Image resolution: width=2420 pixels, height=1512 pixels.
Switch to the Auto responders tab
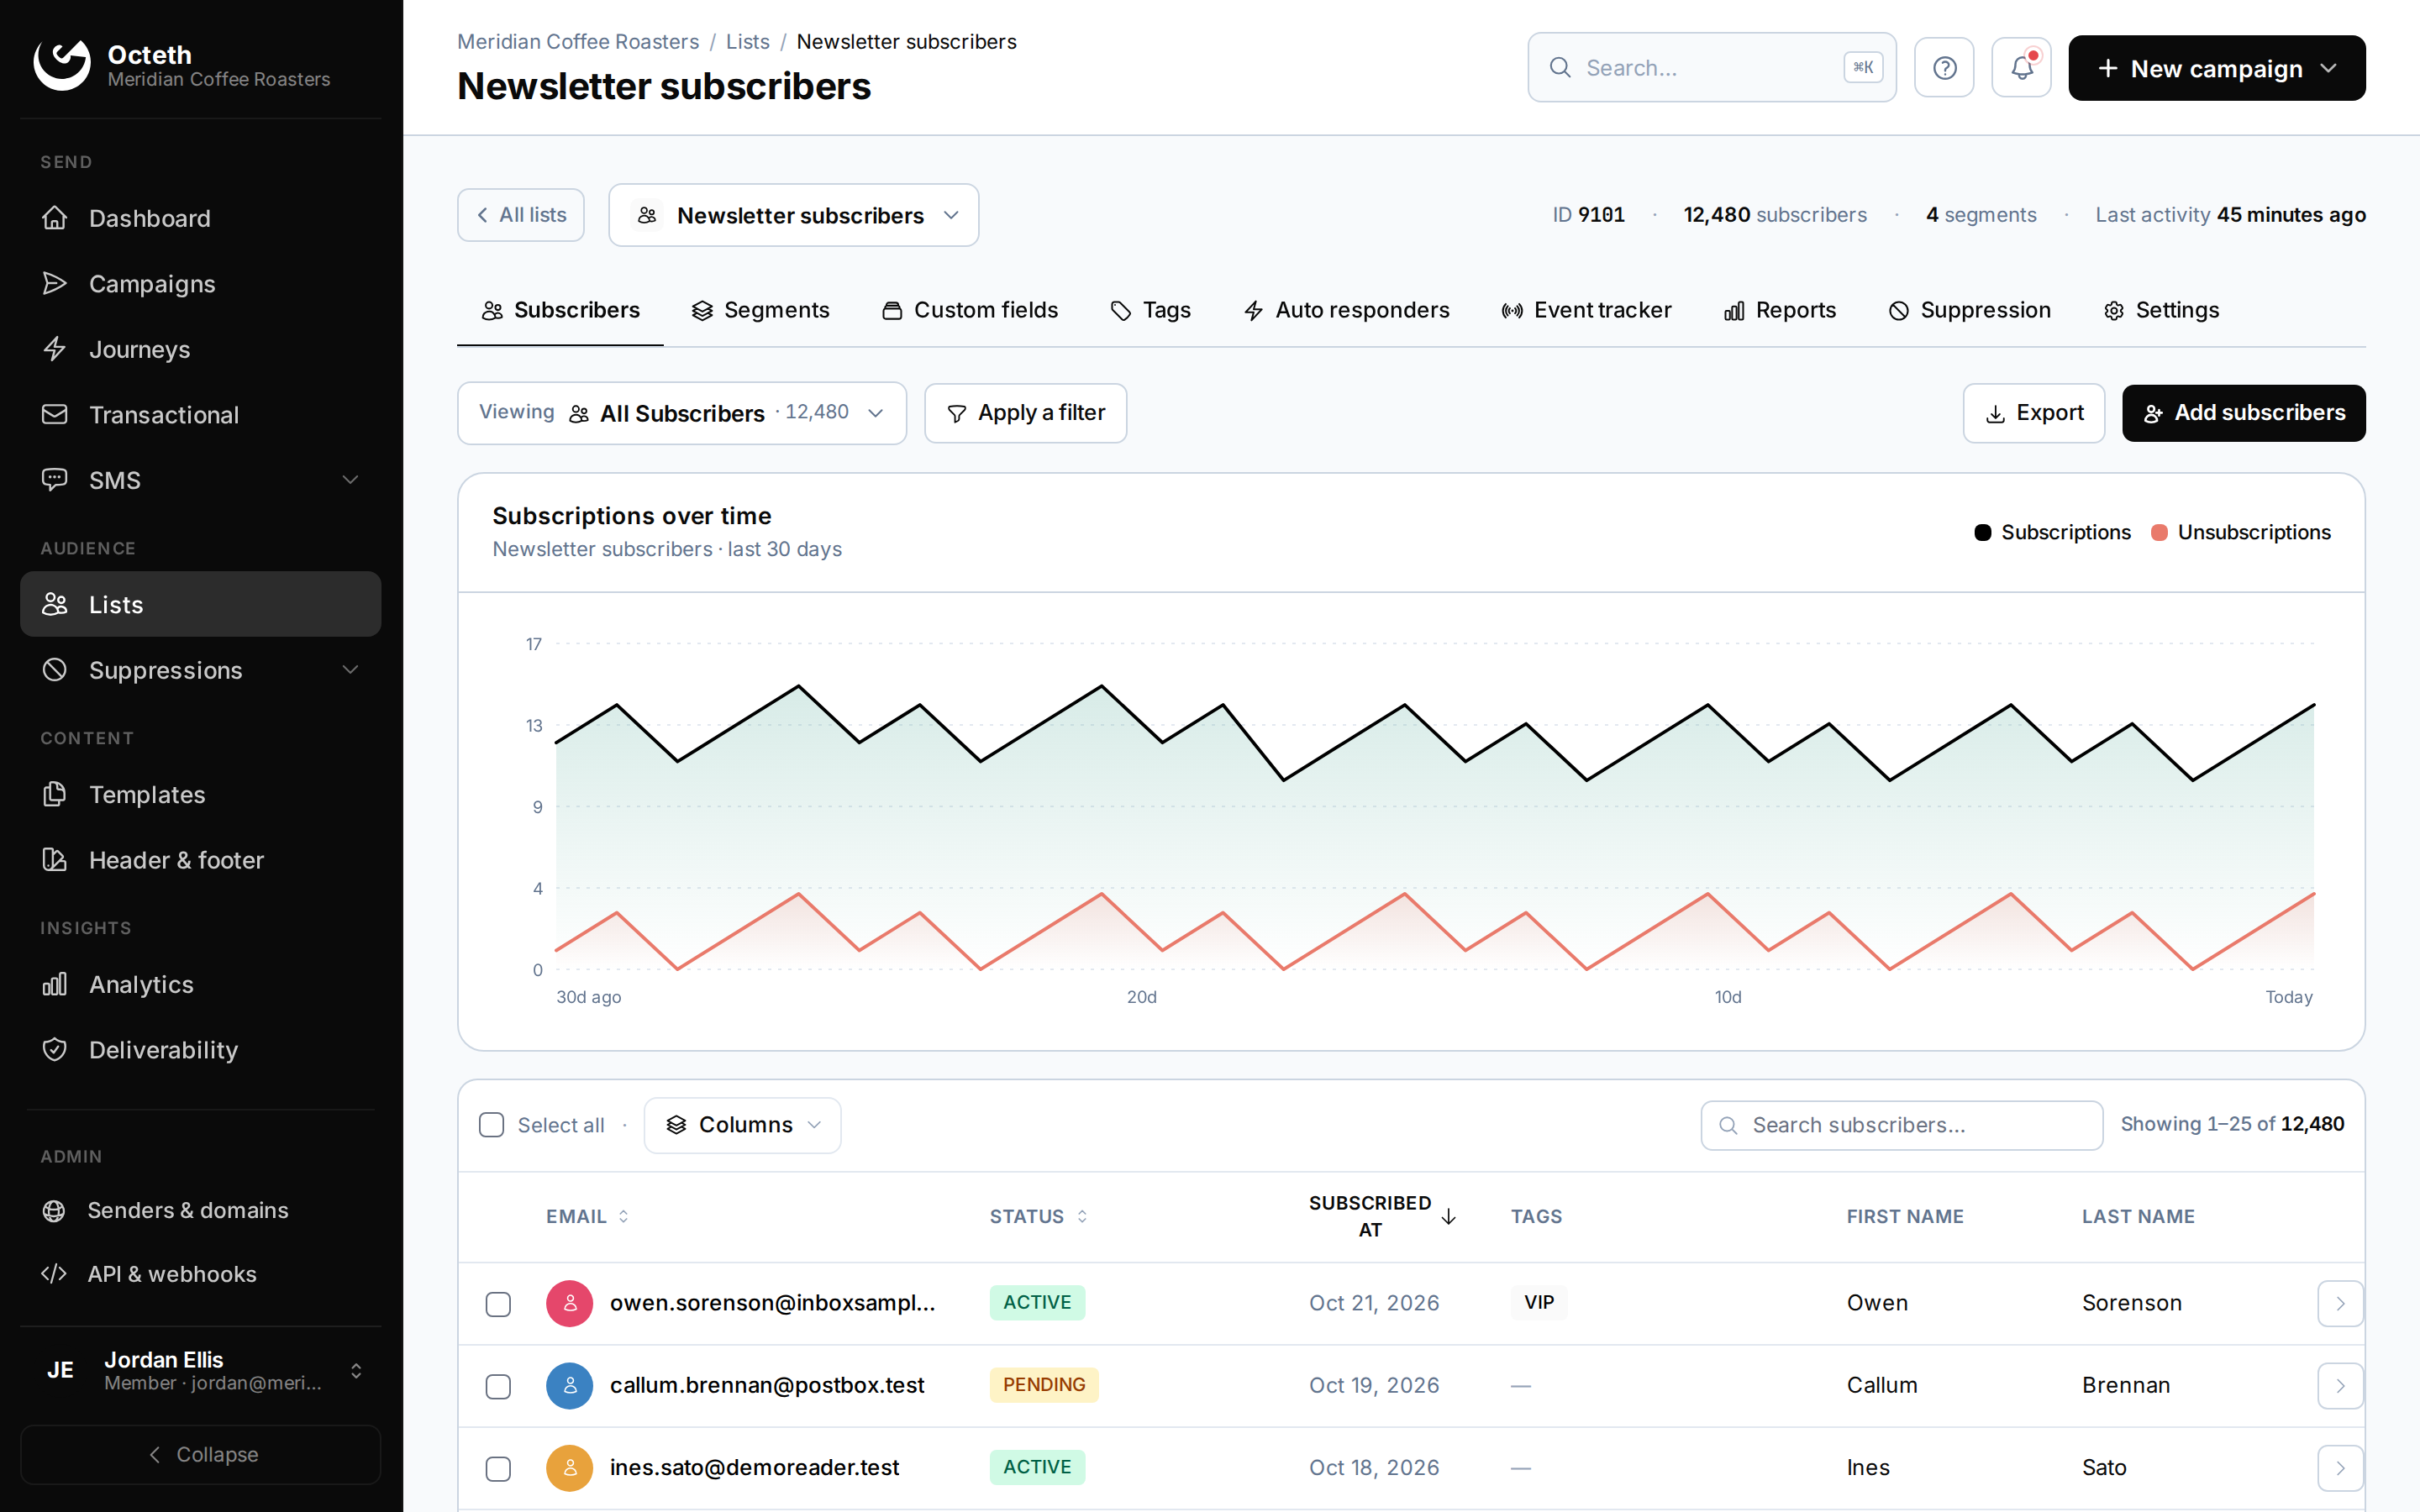point(1346,310)
